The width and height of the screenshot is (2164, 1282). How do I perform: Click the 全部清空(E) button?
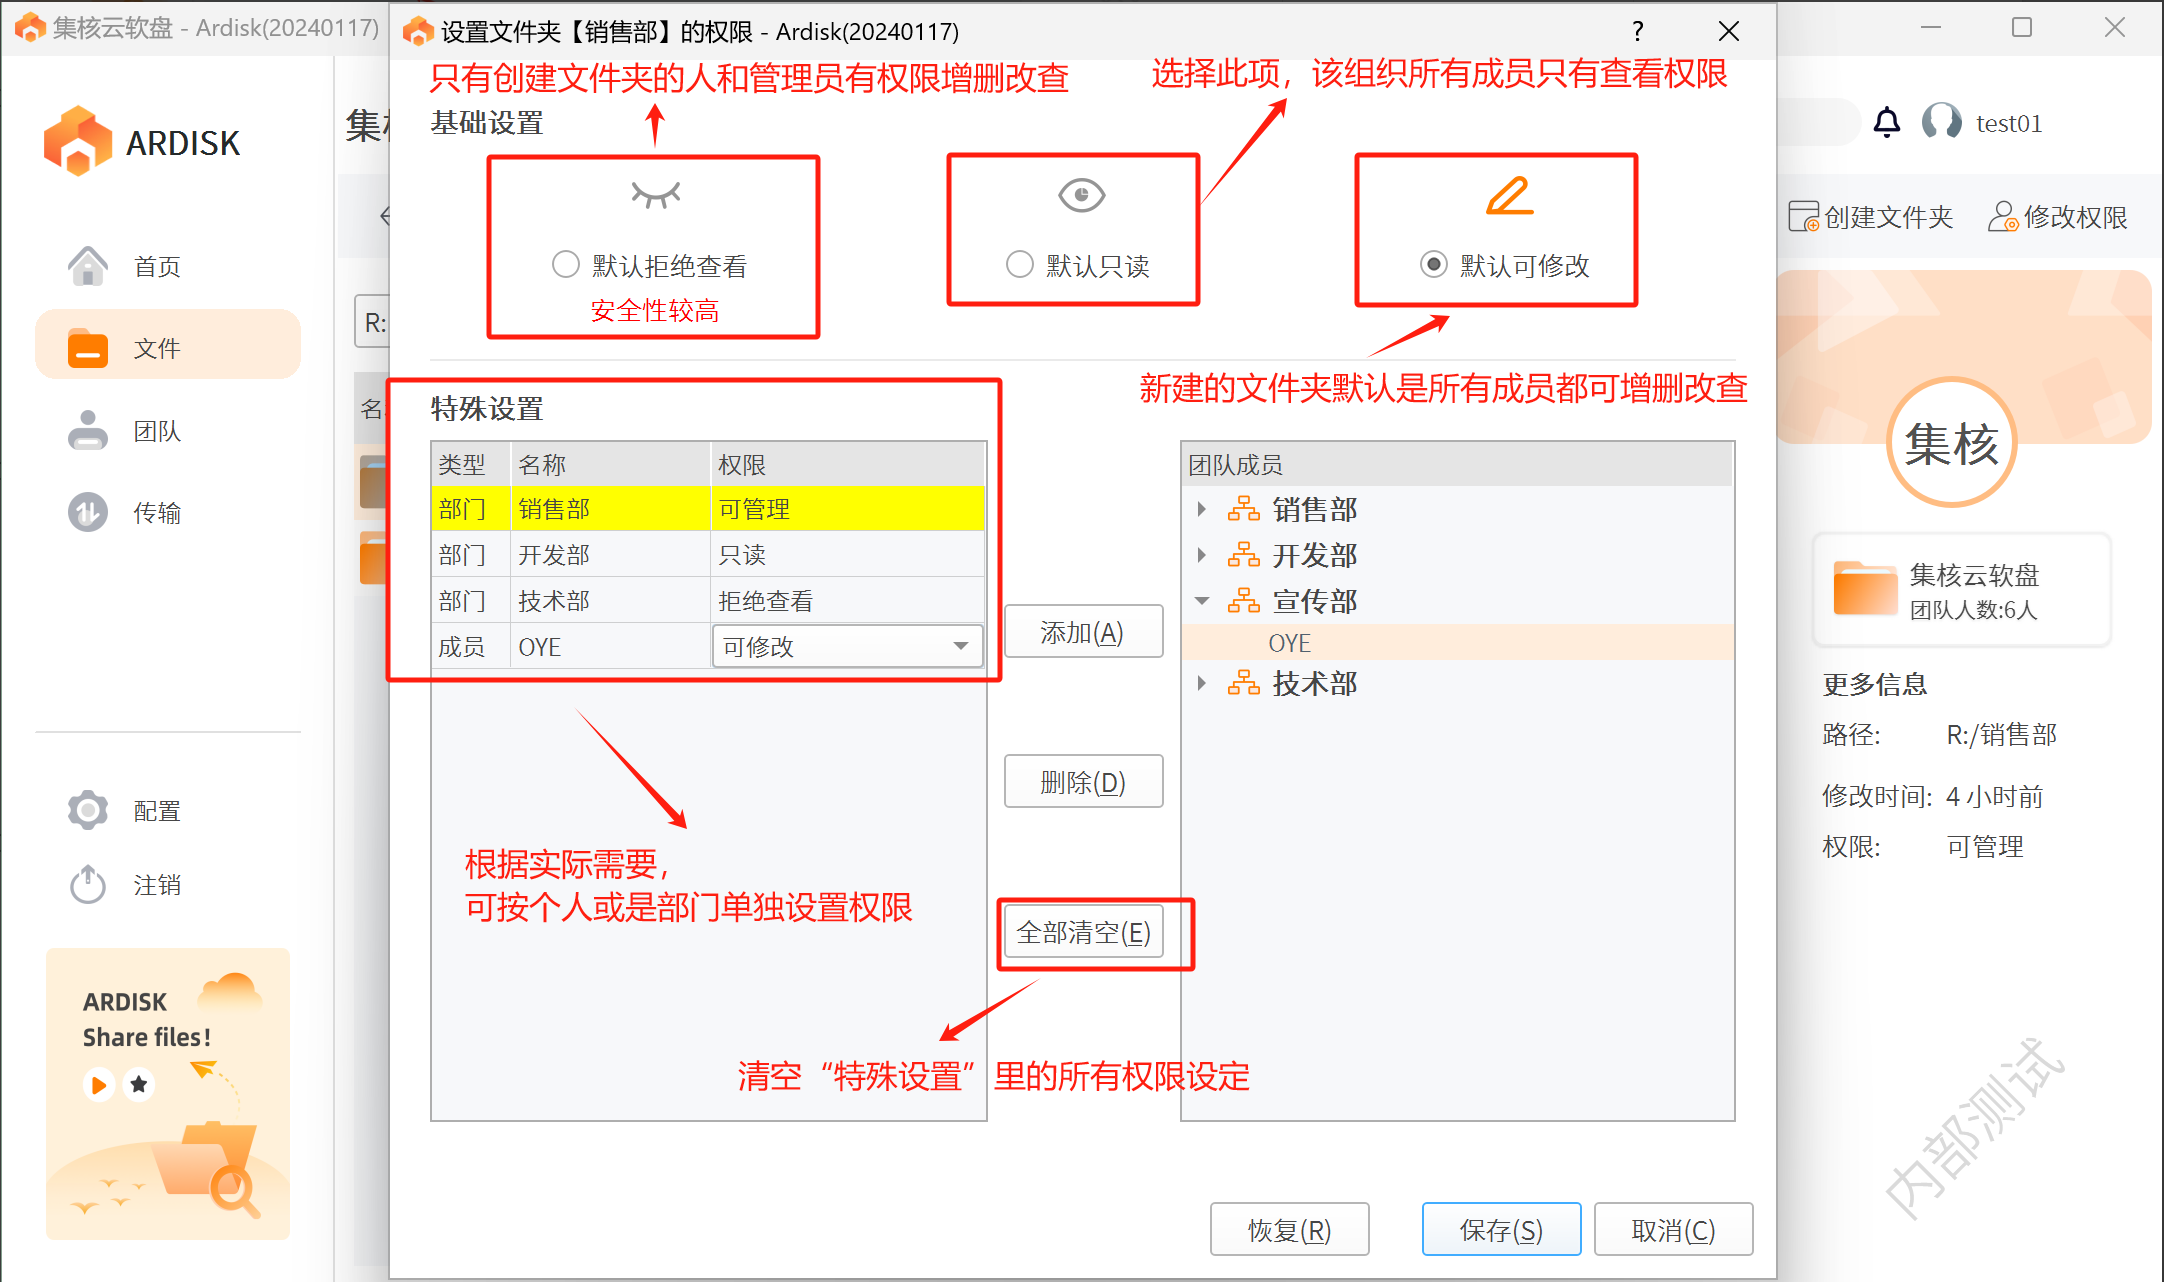[x=1083, y=932]
